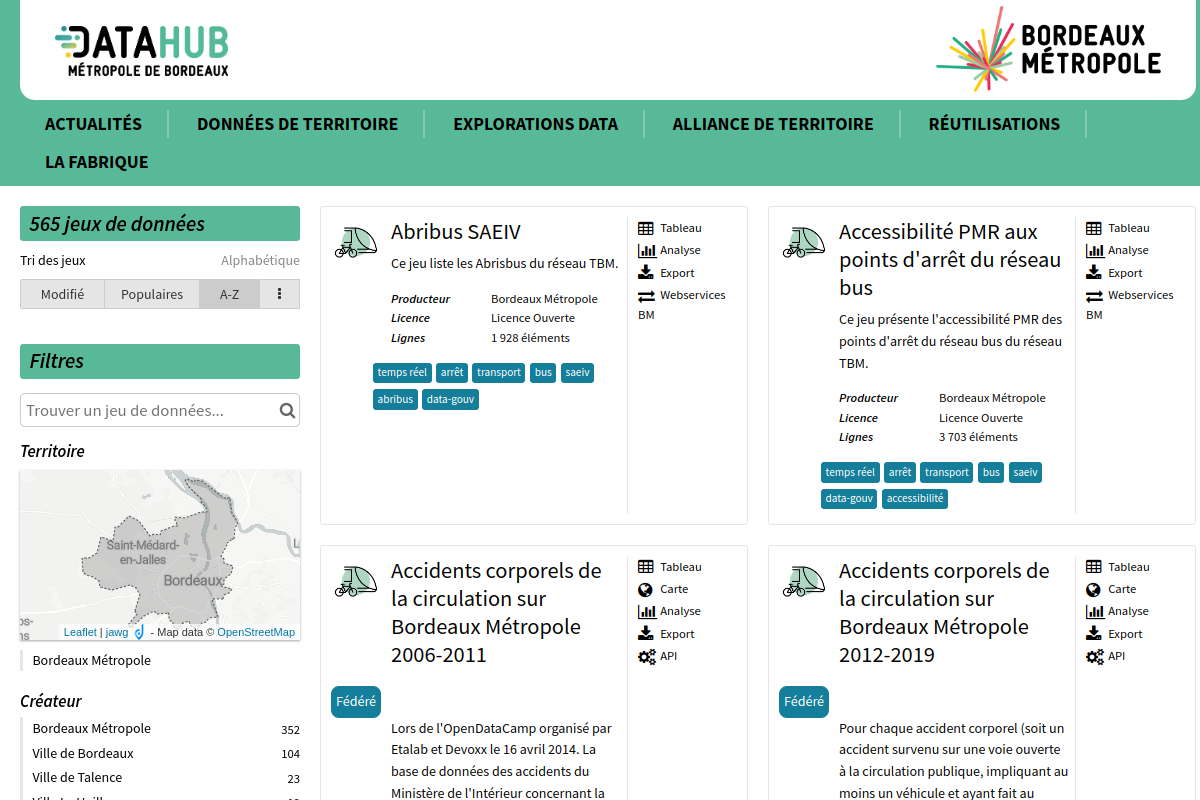Go to Actualités menu
The width and height of the screenshot is (1200, 800).
[x=94, y=124]
